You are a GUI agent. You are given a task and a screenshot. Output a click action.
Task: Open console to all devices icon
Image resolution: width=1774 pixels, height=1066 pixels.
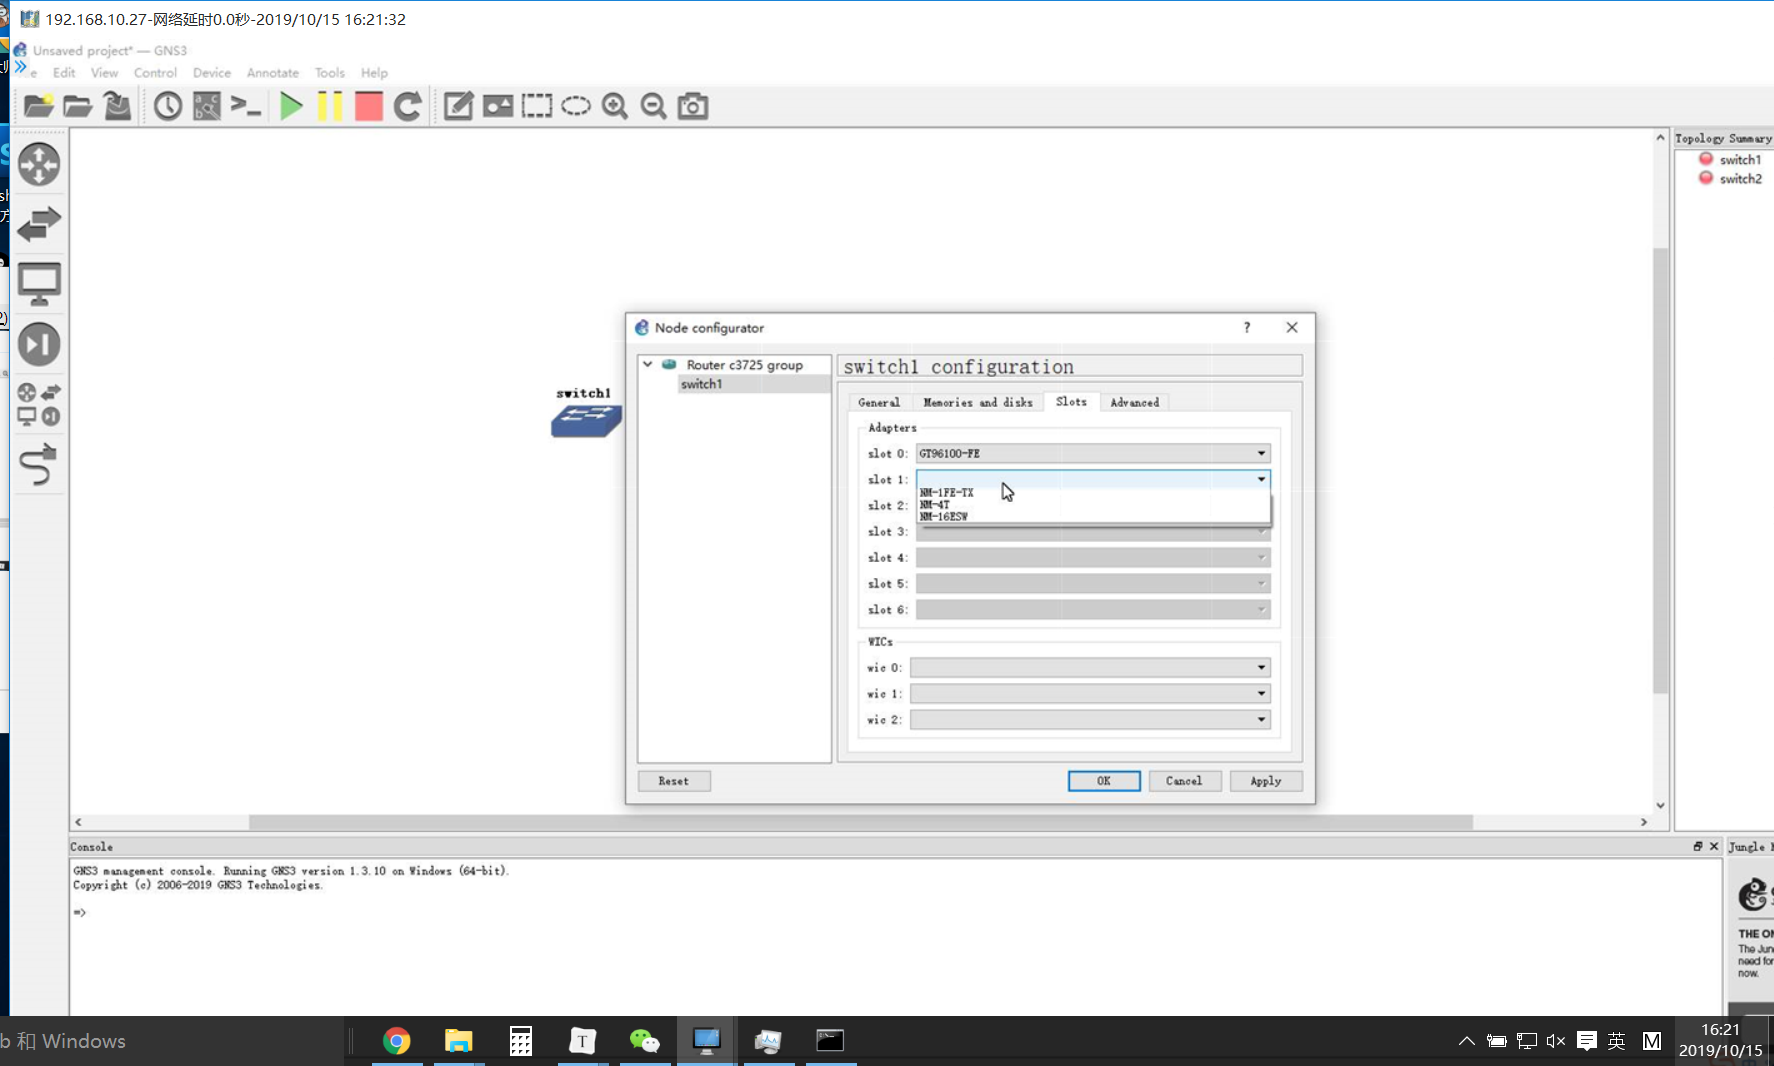(246, 106)
